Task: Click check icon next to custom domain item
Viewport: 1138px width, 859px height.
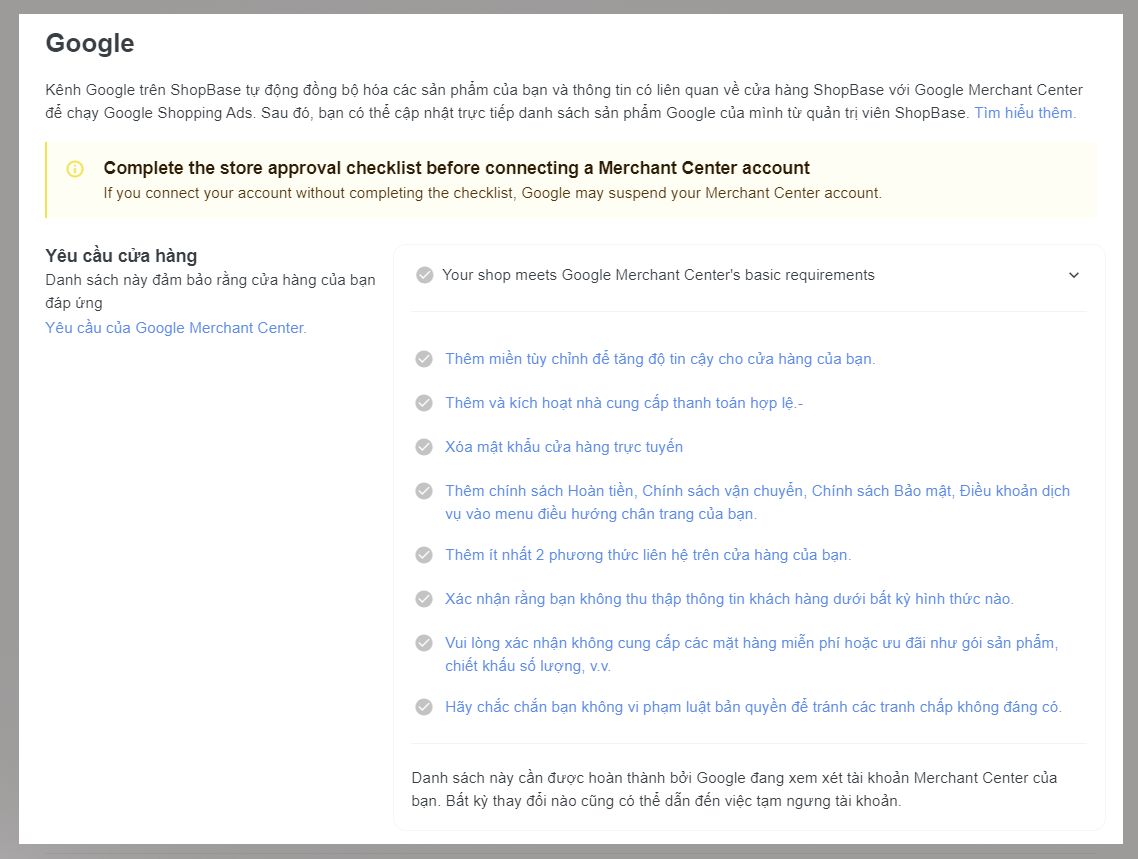Action: point(424,359)
